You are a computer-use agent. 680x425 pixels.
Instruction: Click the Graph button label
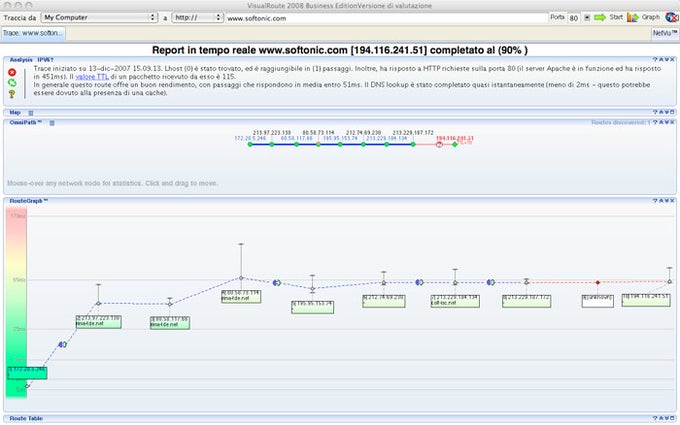(651, 17)
